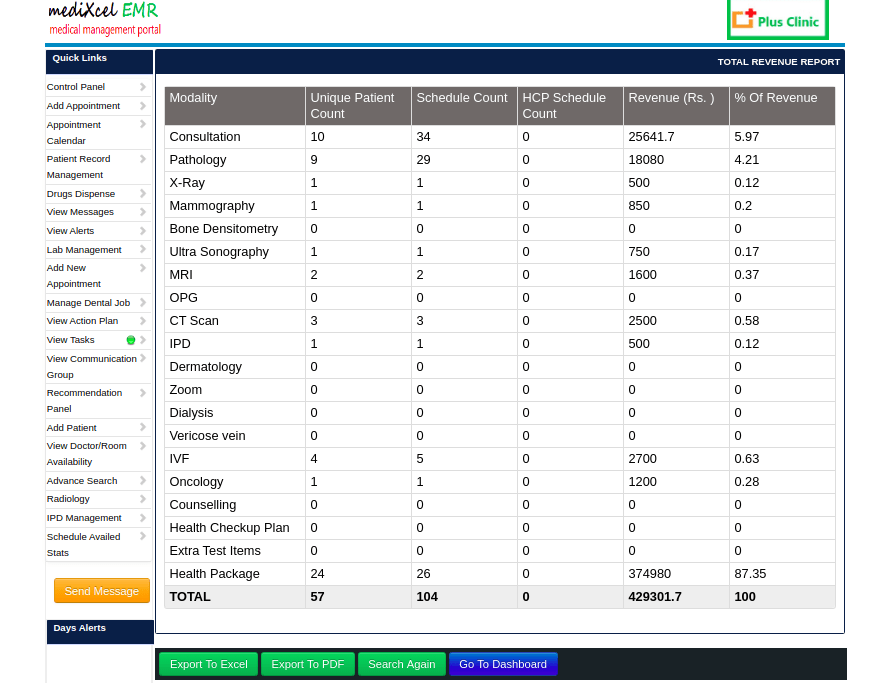Click the View Messages chevron arrow
This screenshot has width=882, height=683.
tap(142, 212)
